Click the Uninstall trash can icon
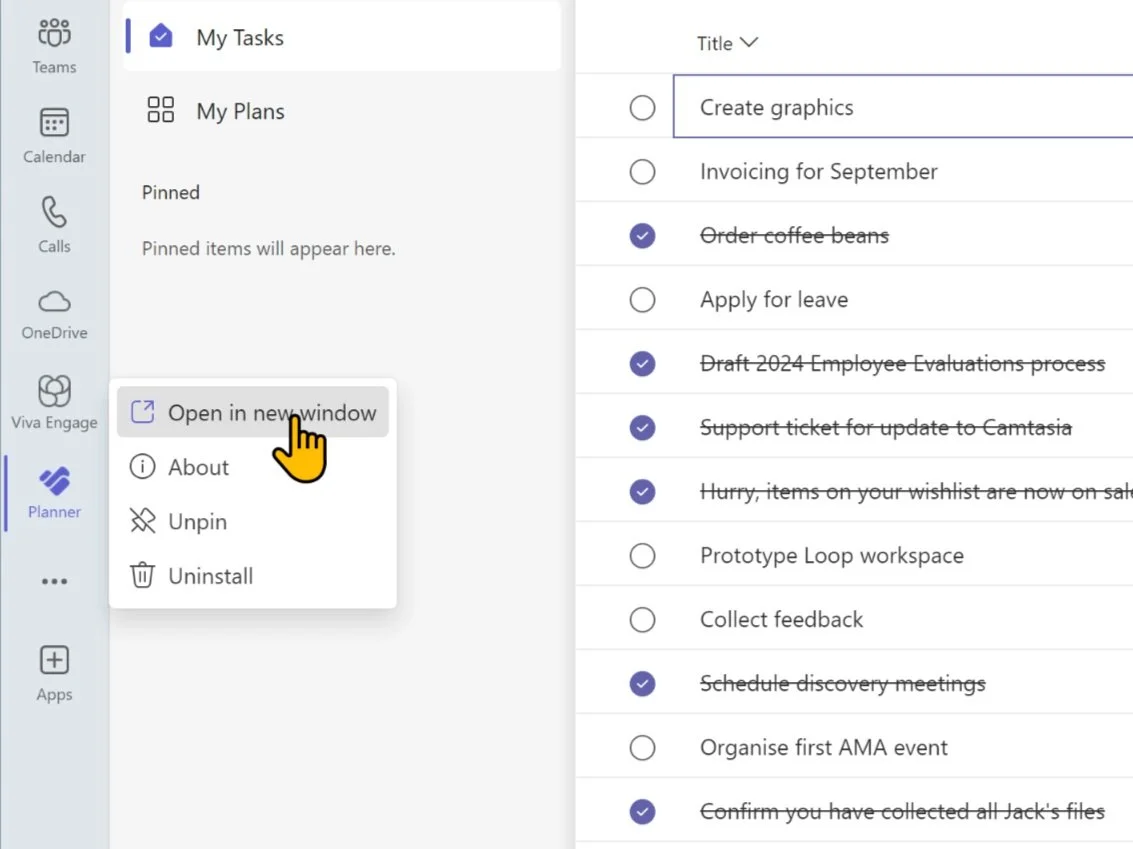Viewport: 1133px width, 849px height. point(142,575)
